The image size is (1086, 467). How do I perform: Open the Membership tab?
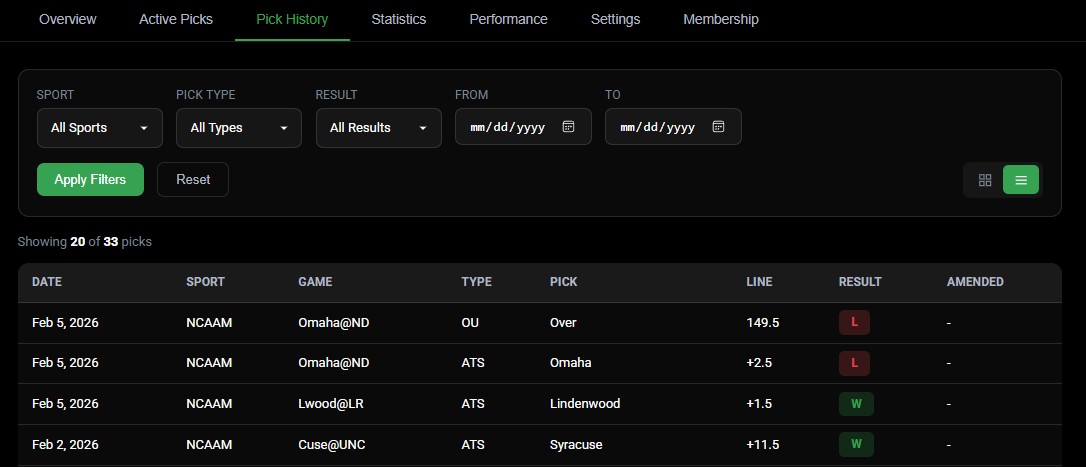721,19
